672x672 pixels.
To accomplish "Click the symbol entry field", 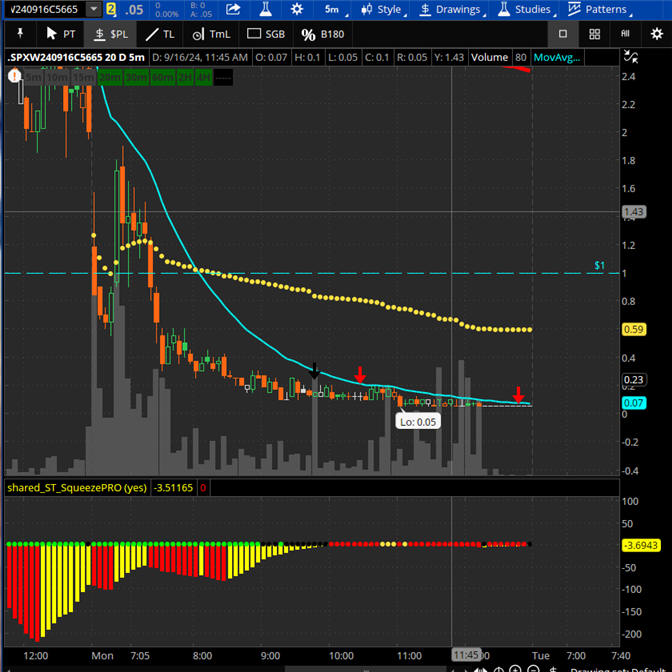I will click(45, 9).
